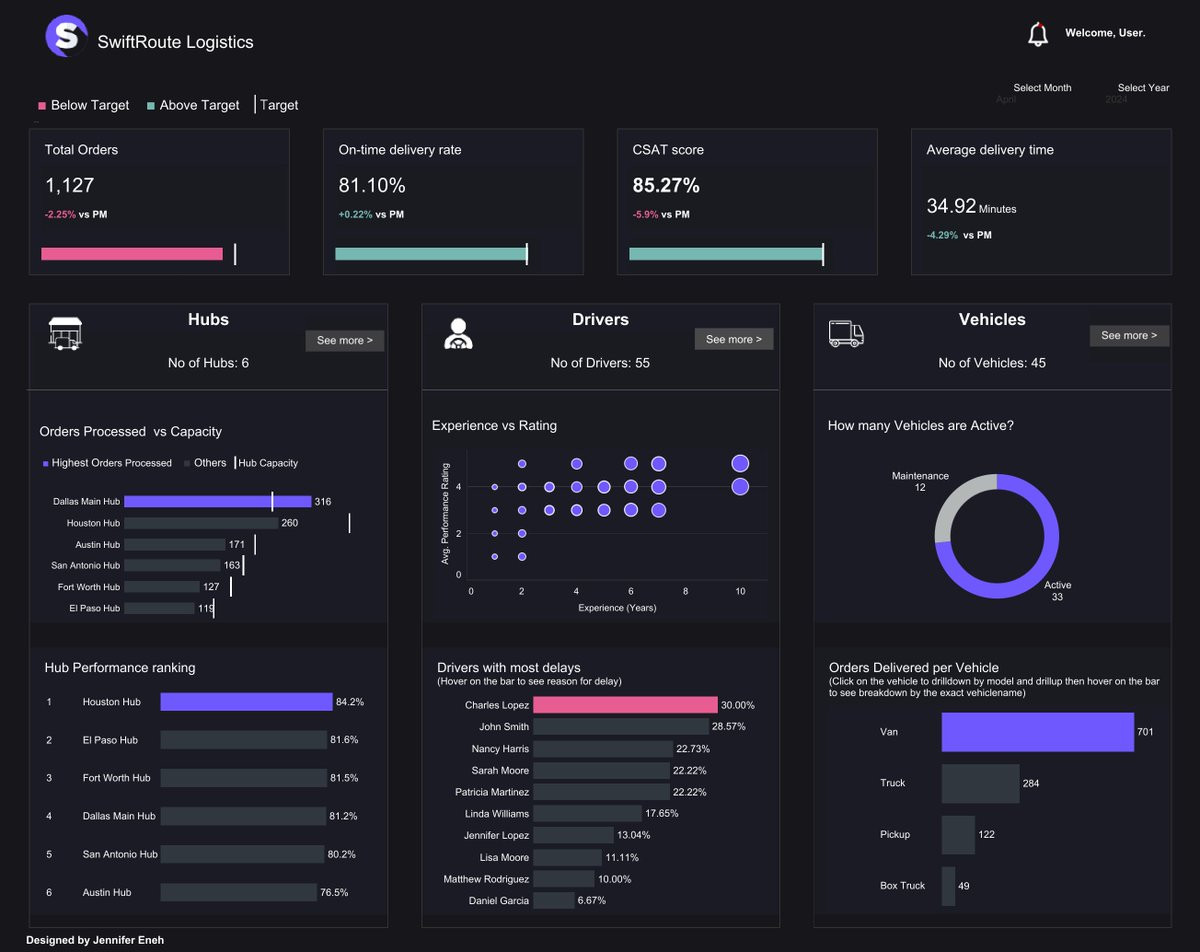The image size is (1200, 952).
Task: Click the teal Above Target legend square
Action: click(x=150, y=105)
